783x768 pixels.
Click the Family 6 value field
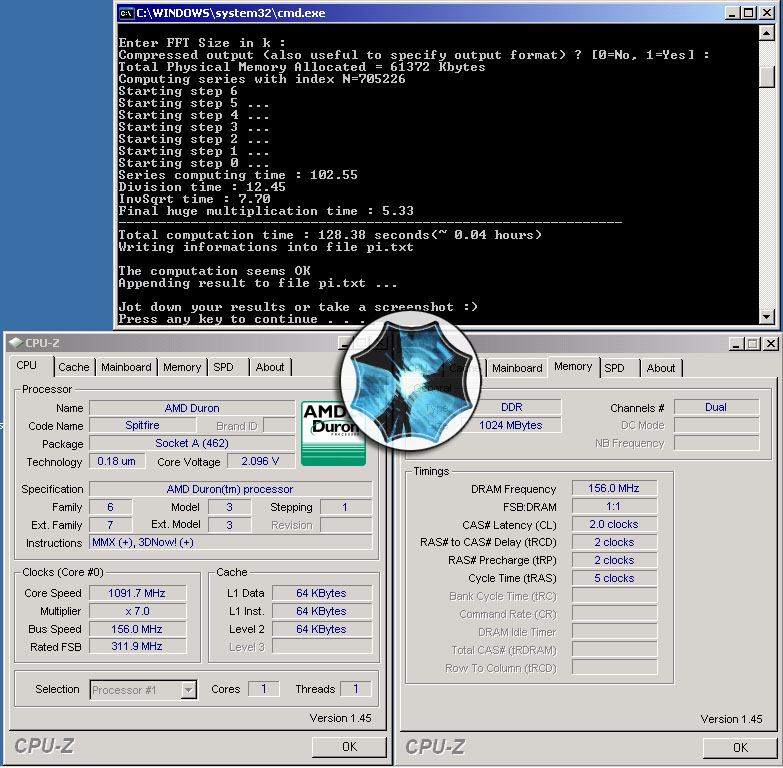tap(111, 507)
